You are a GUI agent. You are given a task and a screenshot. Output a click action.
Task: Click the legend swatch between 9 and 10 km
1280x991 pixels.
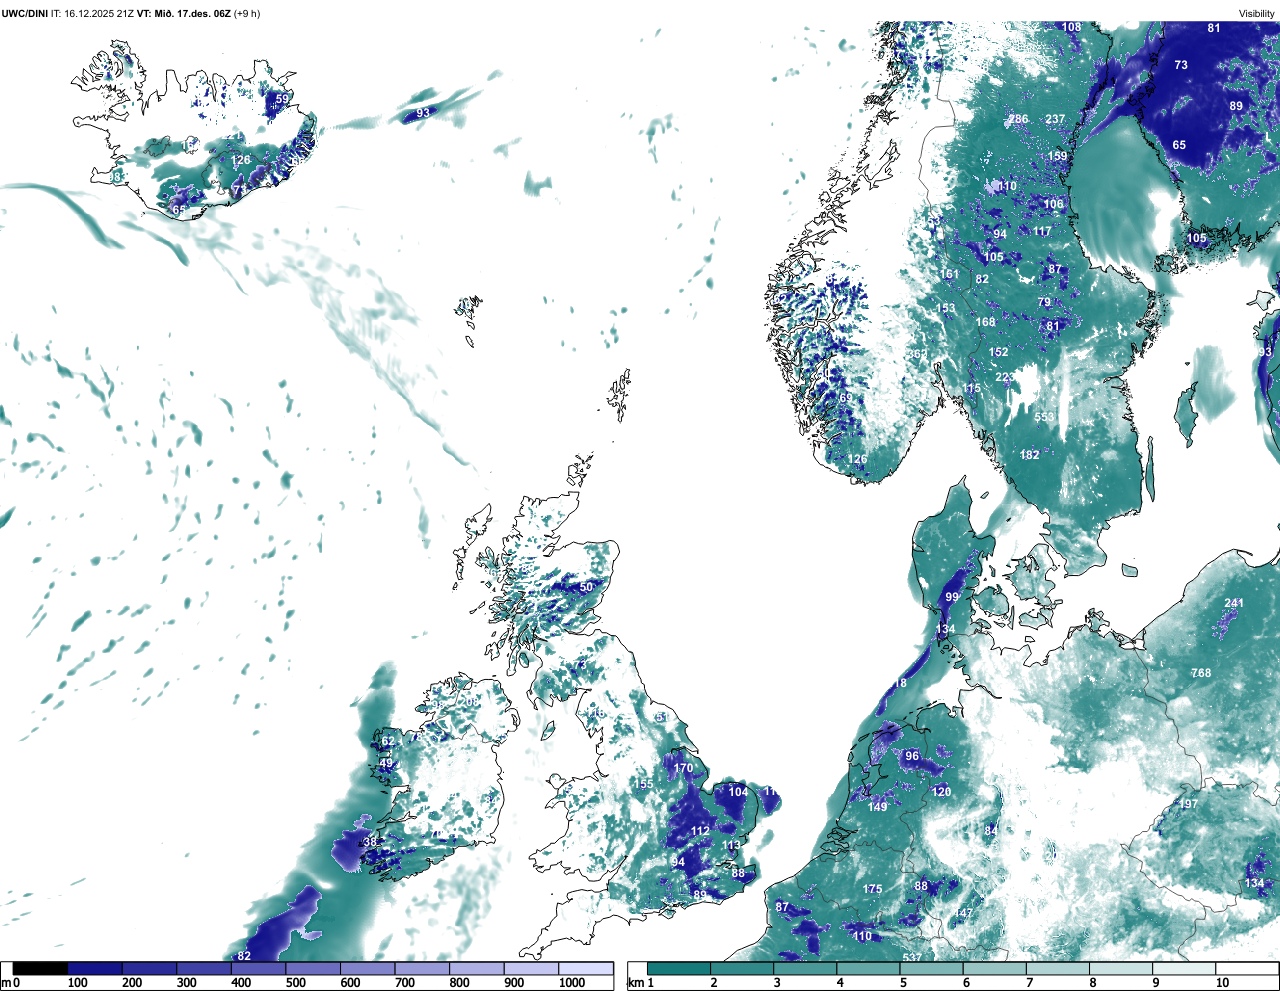[1185, 968]
